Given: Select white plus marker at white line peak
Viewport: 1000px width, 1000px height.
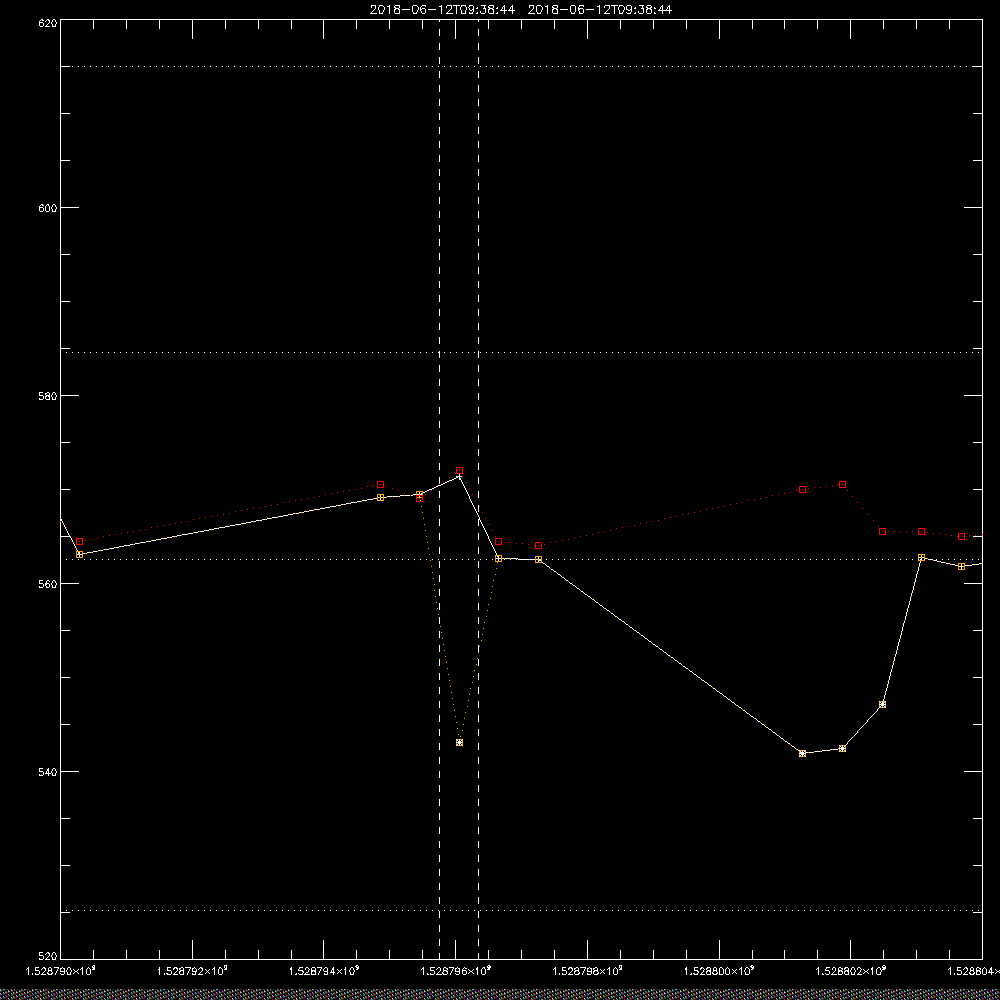Looking at the screenshot, I should [459, 476].
